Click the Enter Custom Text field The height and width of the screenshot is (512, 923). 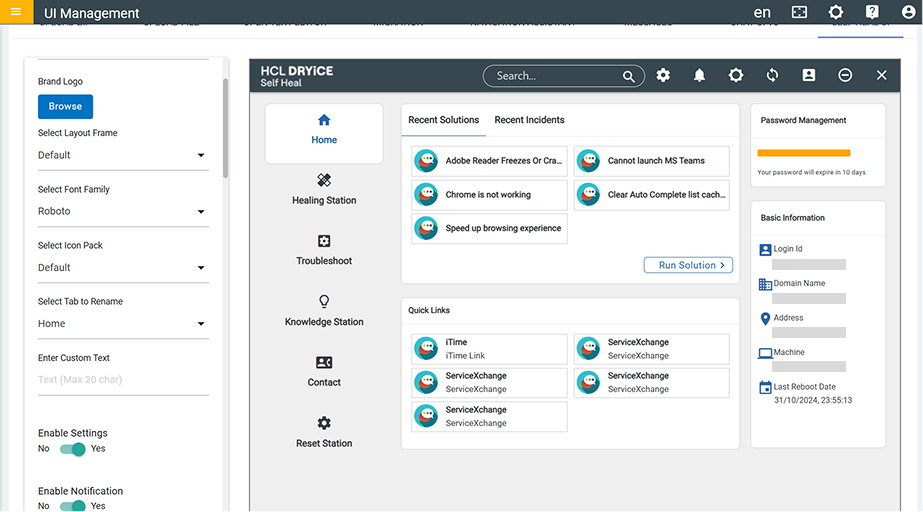click(123, 380)
